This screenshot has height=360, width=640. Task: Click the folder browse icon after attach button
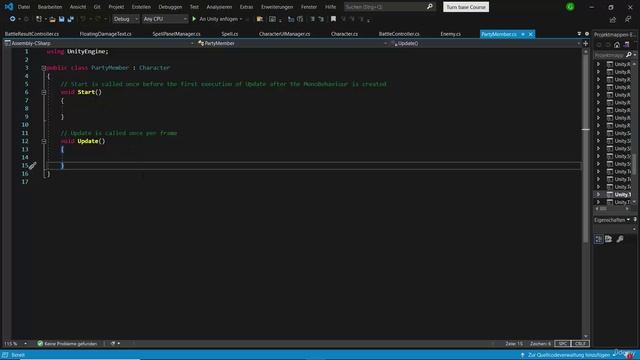260,19
